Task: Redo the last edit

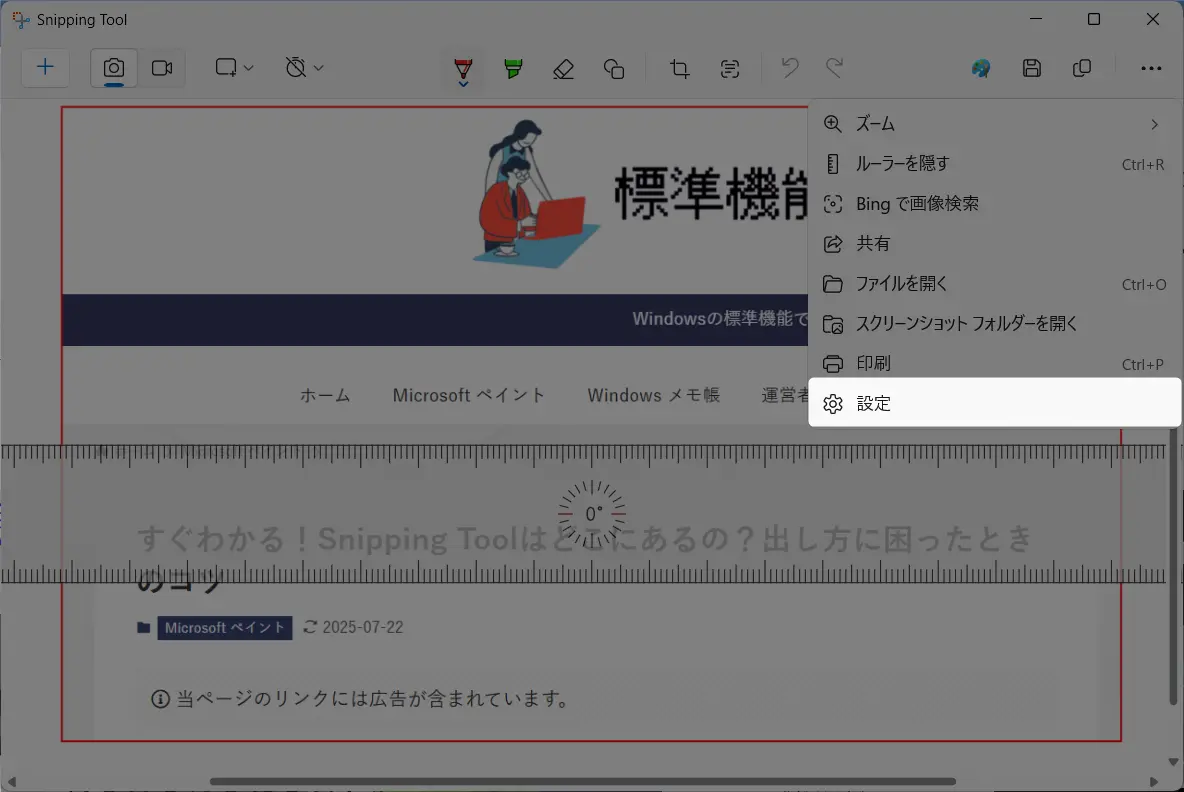Action: [834, 68]
